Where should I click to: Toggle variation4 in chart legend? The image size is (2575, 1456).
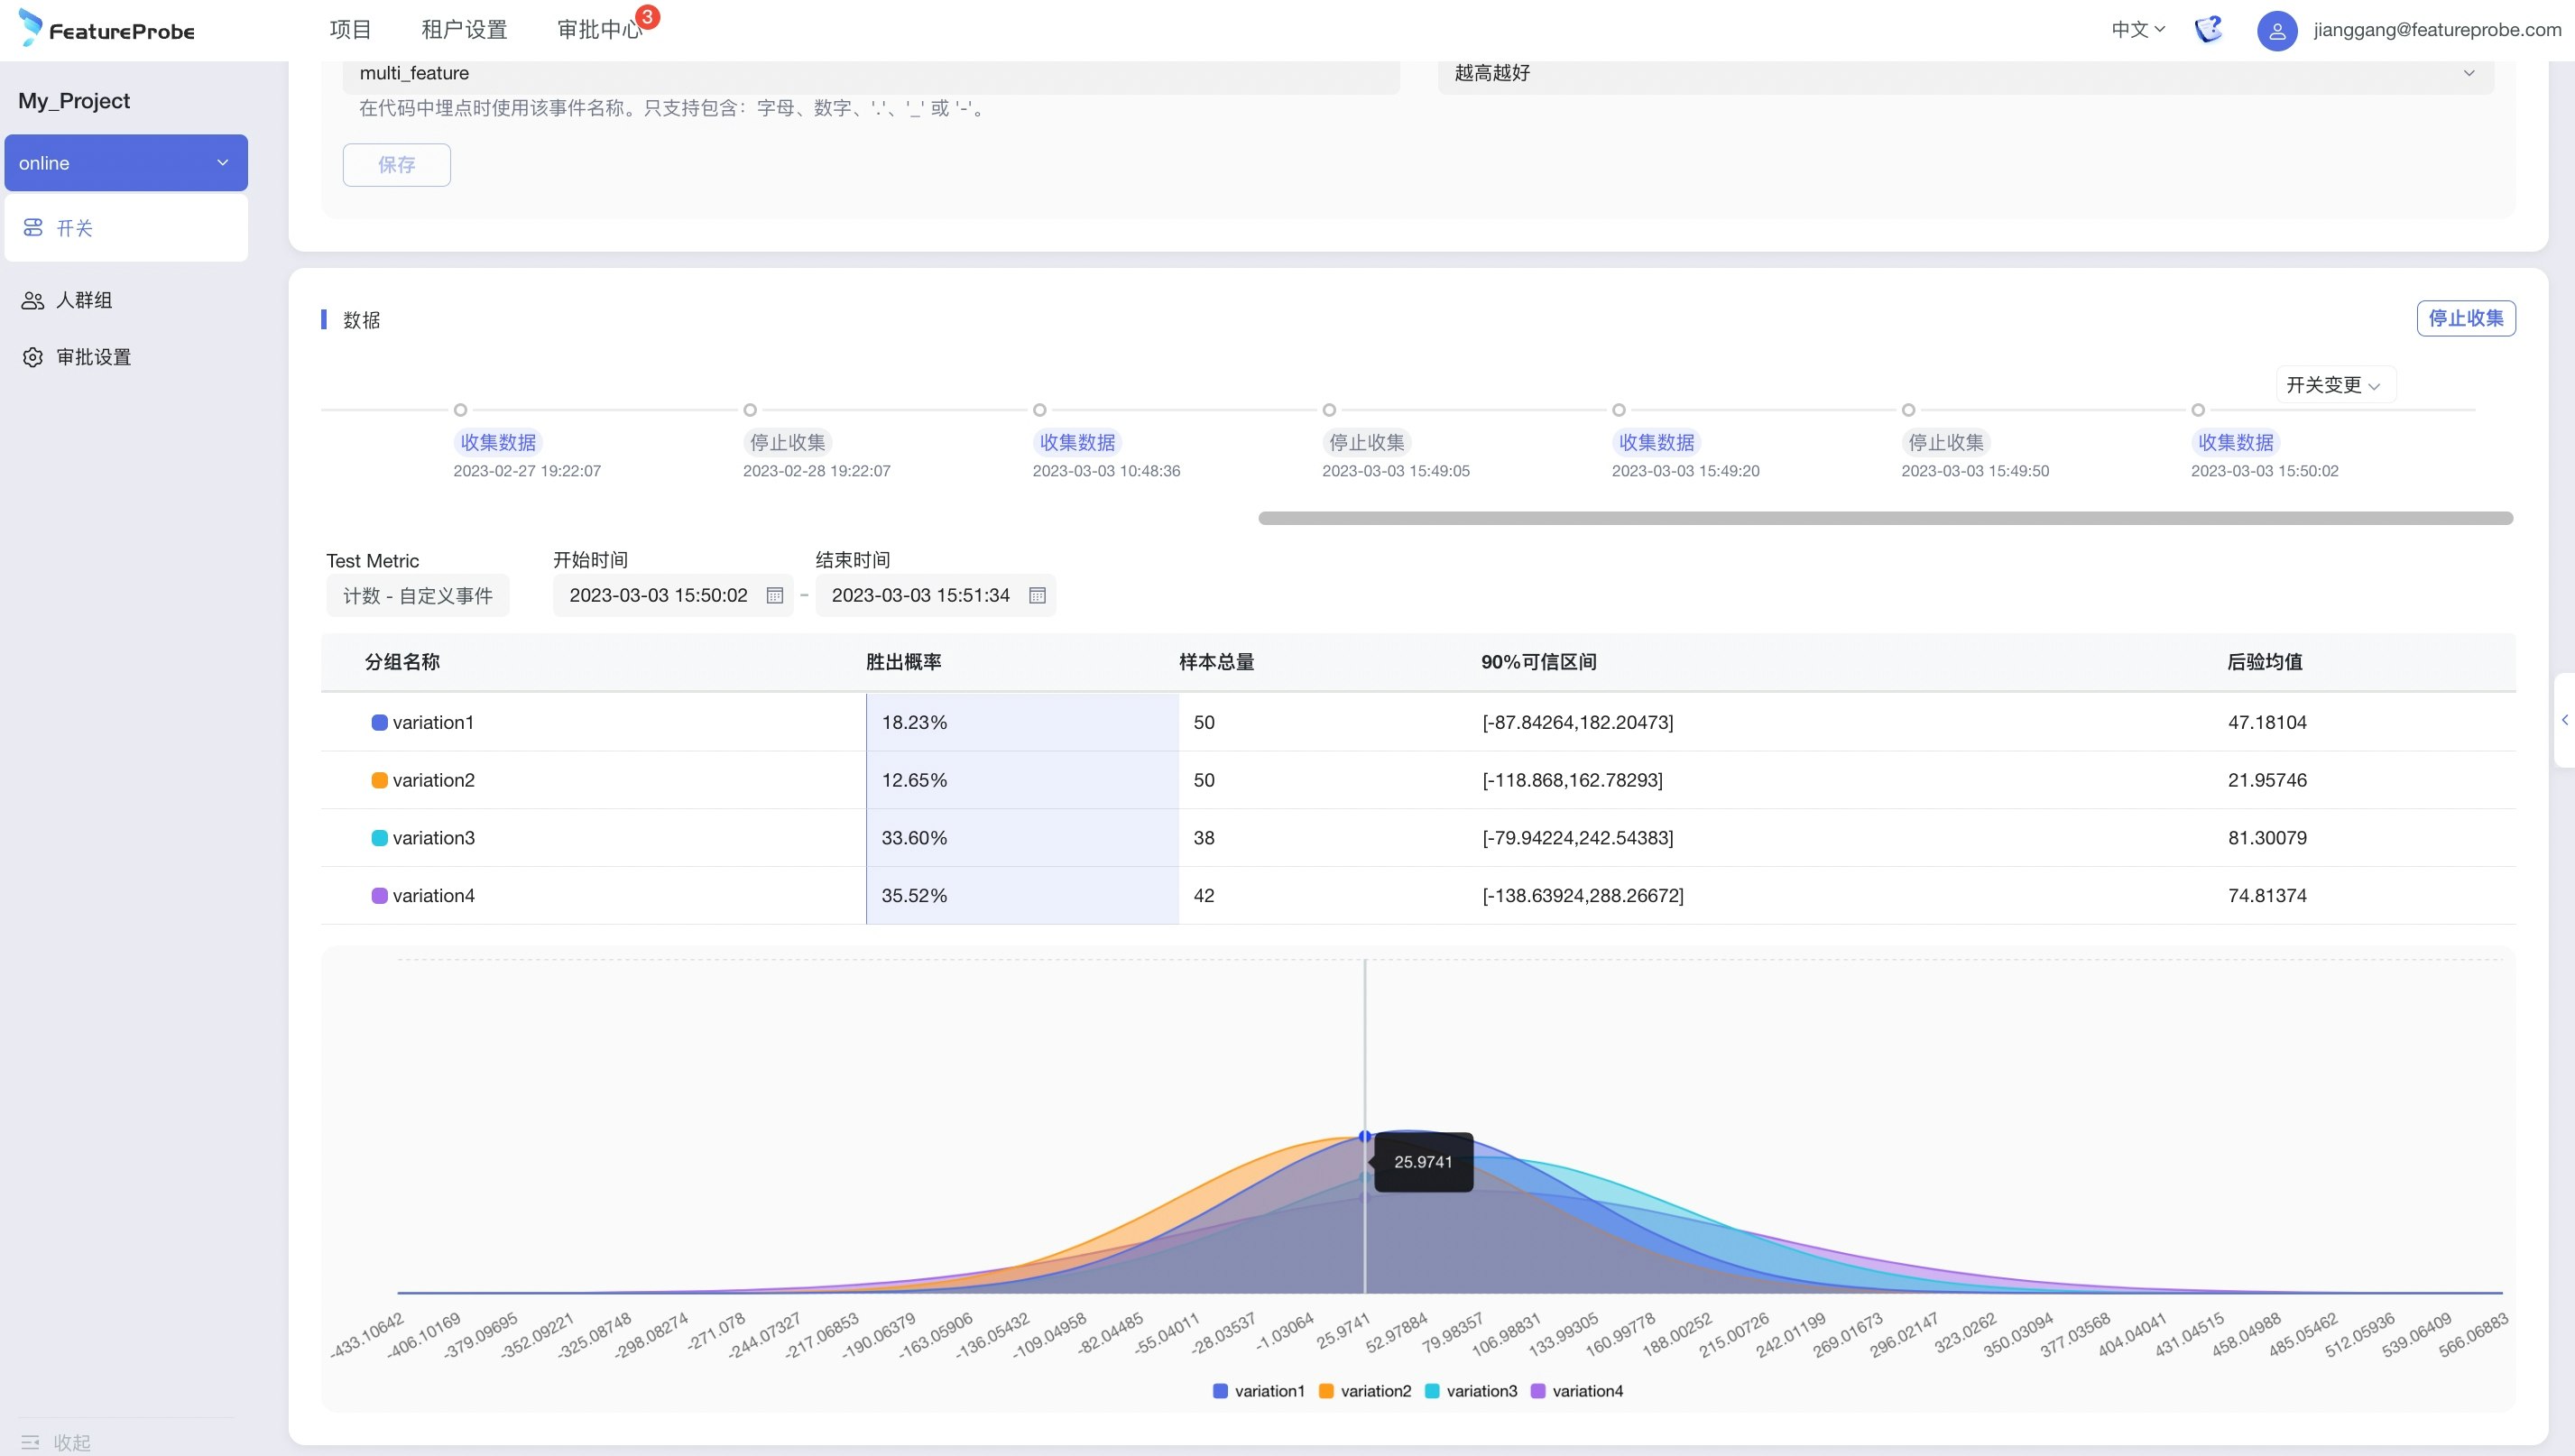click(x=1576, y=1391)
